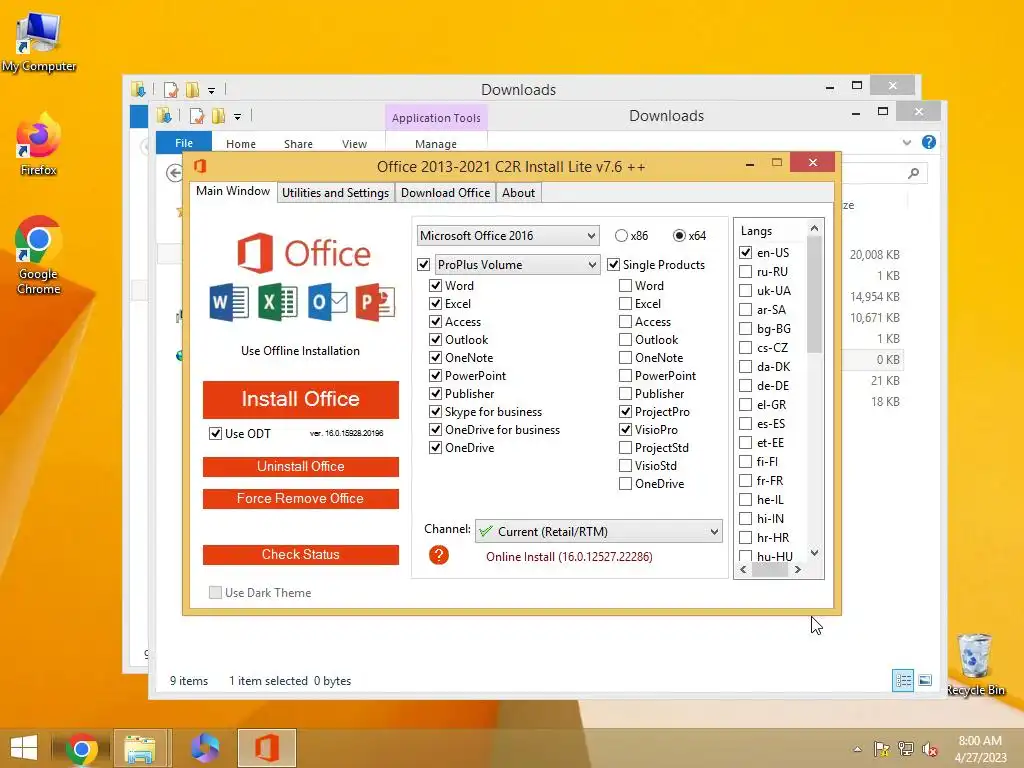Click Properties icon in Downloads quick access toolbar

[x=197, y=116]
